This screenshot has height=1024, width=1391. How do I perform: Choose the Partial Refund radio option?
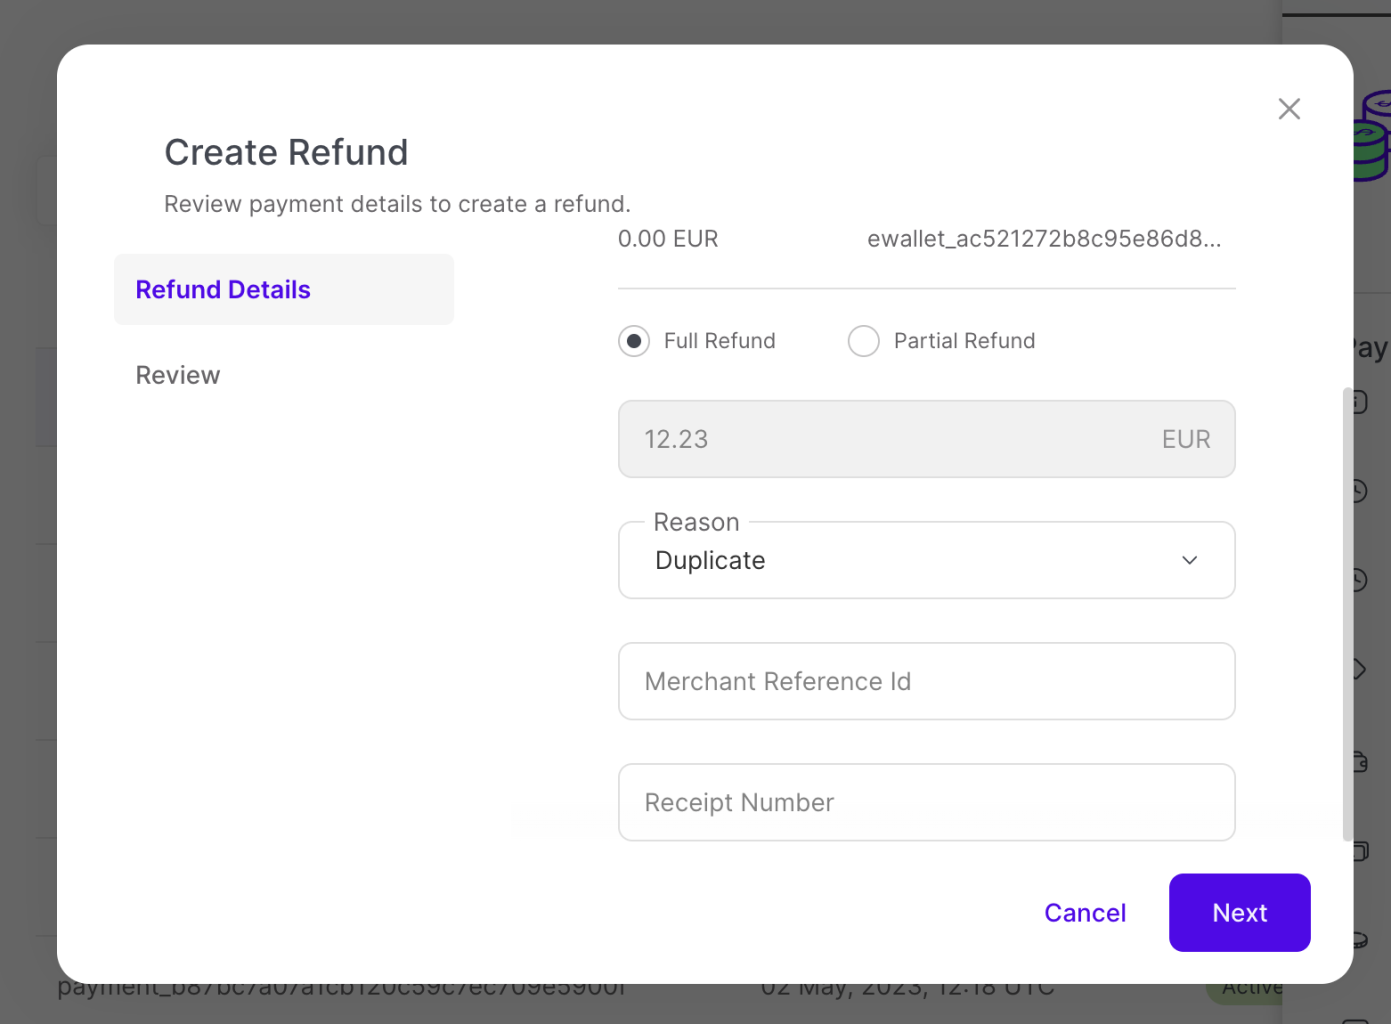(864, 341)
